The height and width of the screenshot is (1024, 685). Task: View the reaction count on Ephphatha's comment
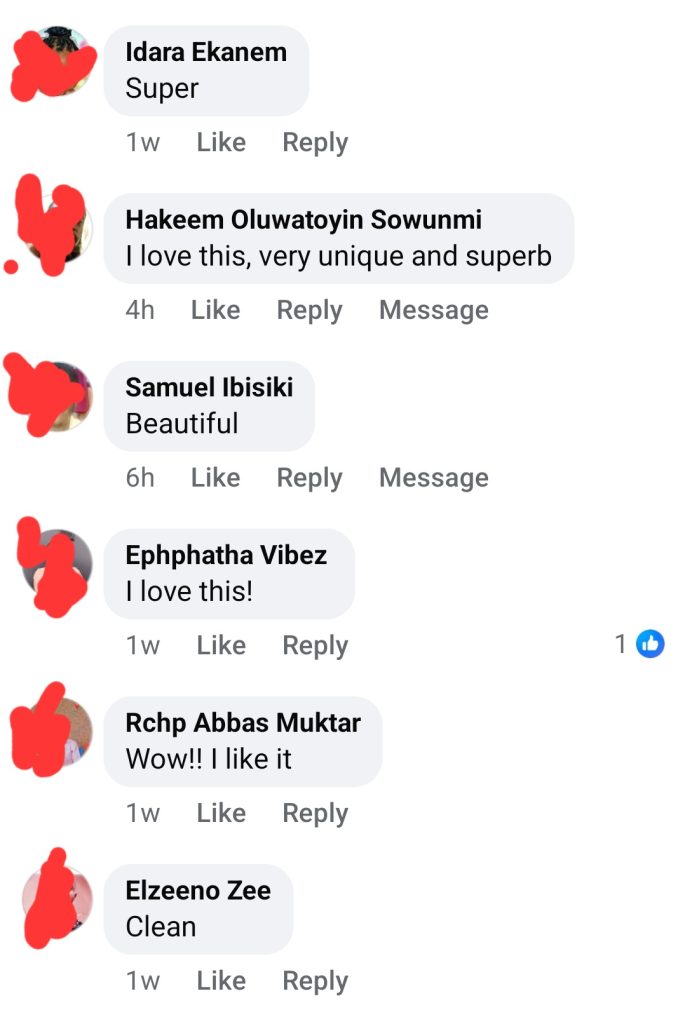coord(621,644)
